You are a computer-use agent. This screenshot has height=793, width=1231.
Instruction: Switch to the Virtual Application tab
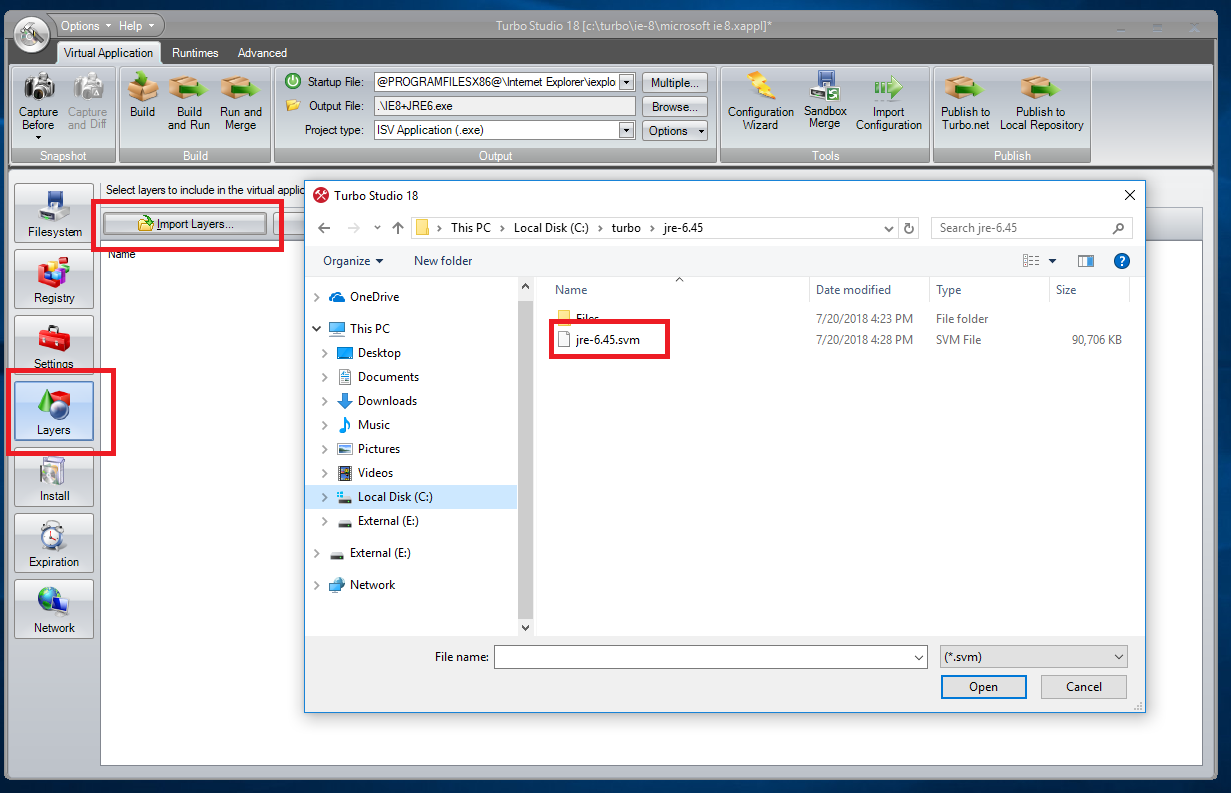108,53
